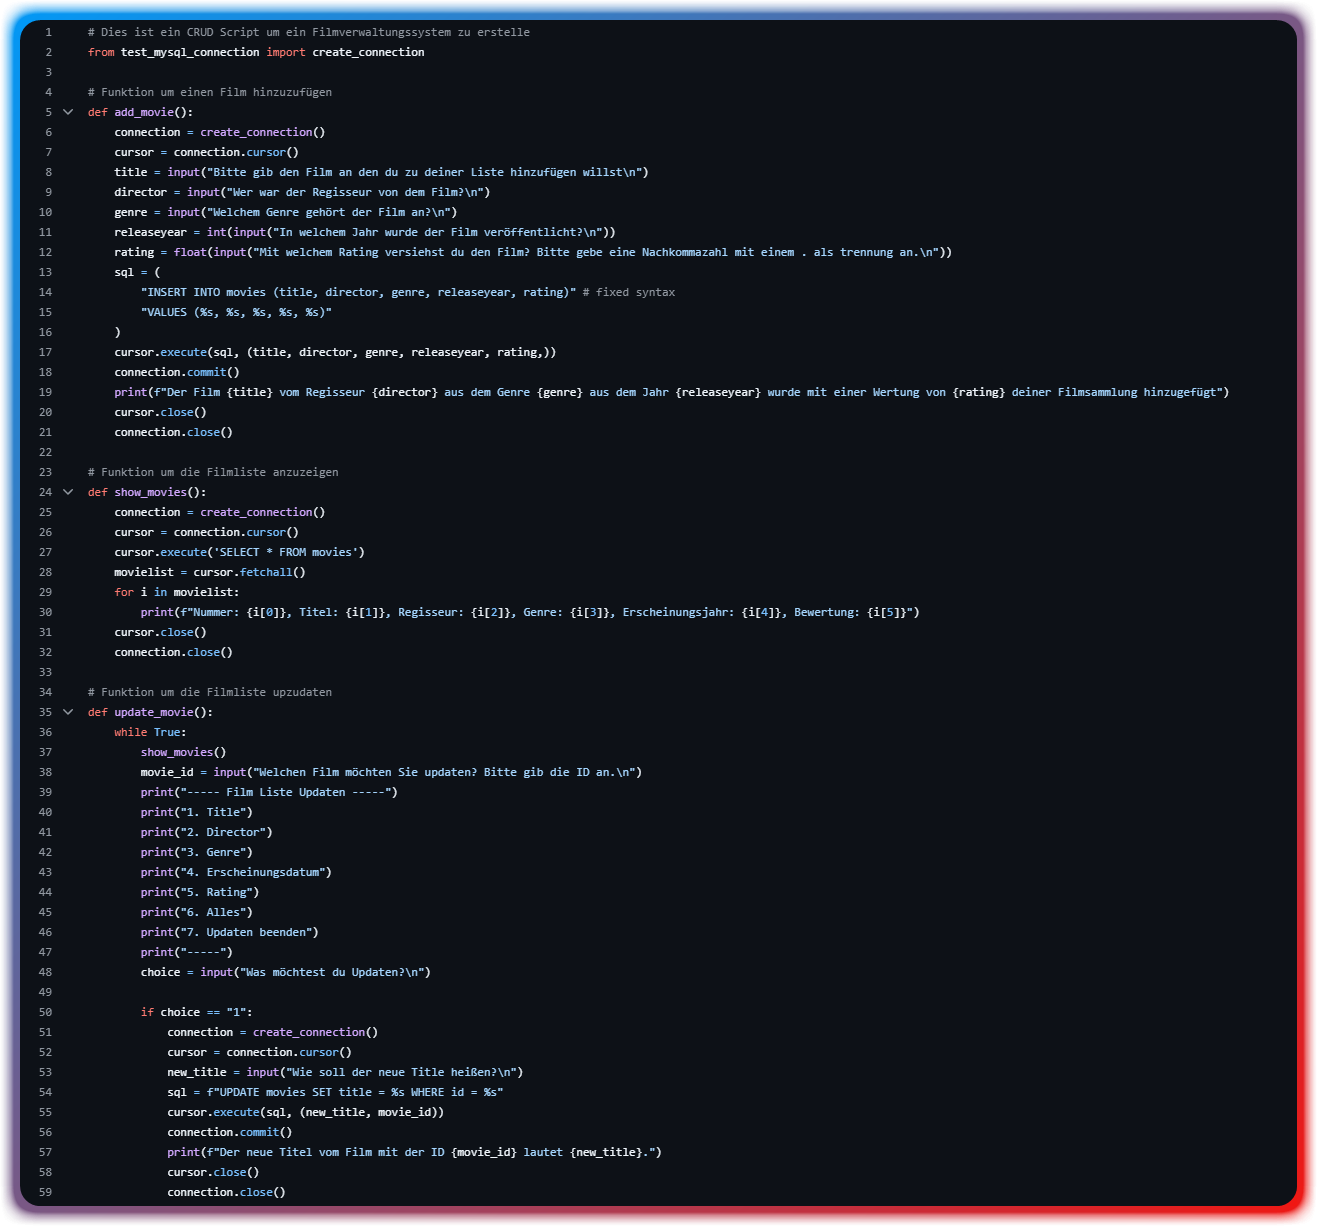This screenshot has width=1317, height=1226.
Task: Collapse the add_movie function fold arrow
Action: tap(68, 112)
